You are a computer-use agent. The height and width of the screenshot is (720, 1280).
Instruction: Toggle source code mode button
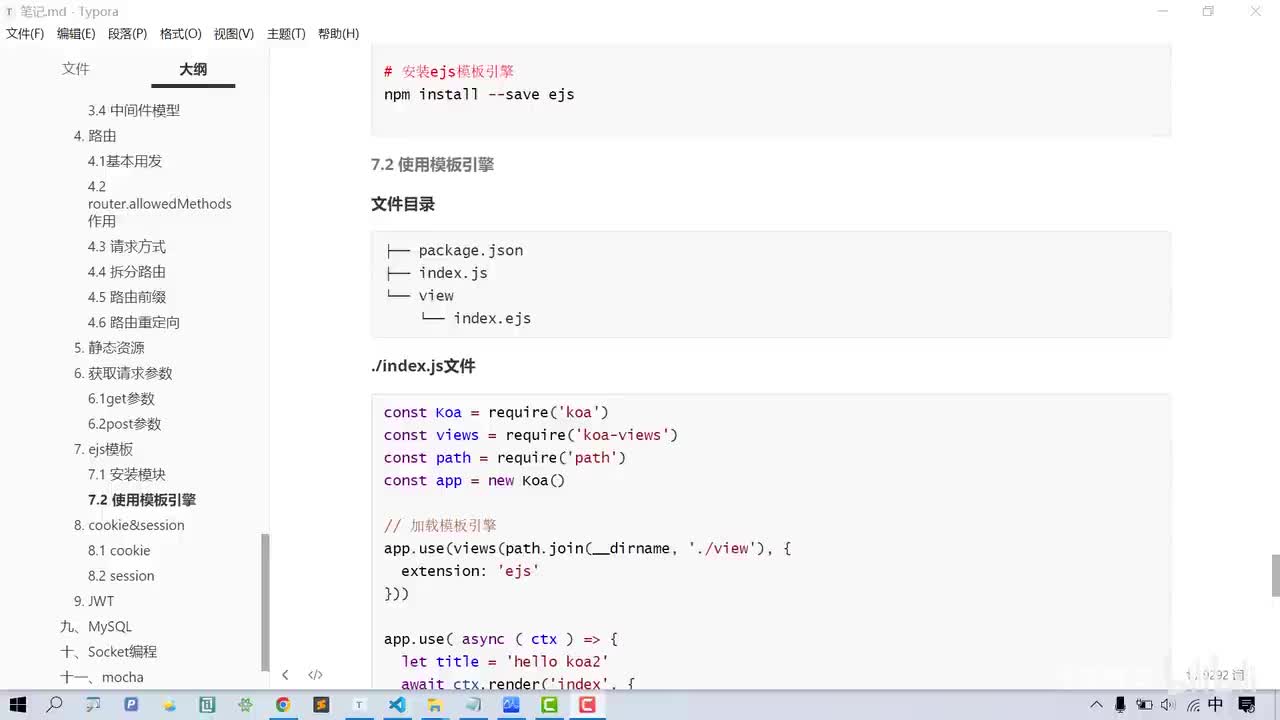(x=315, y=675)
